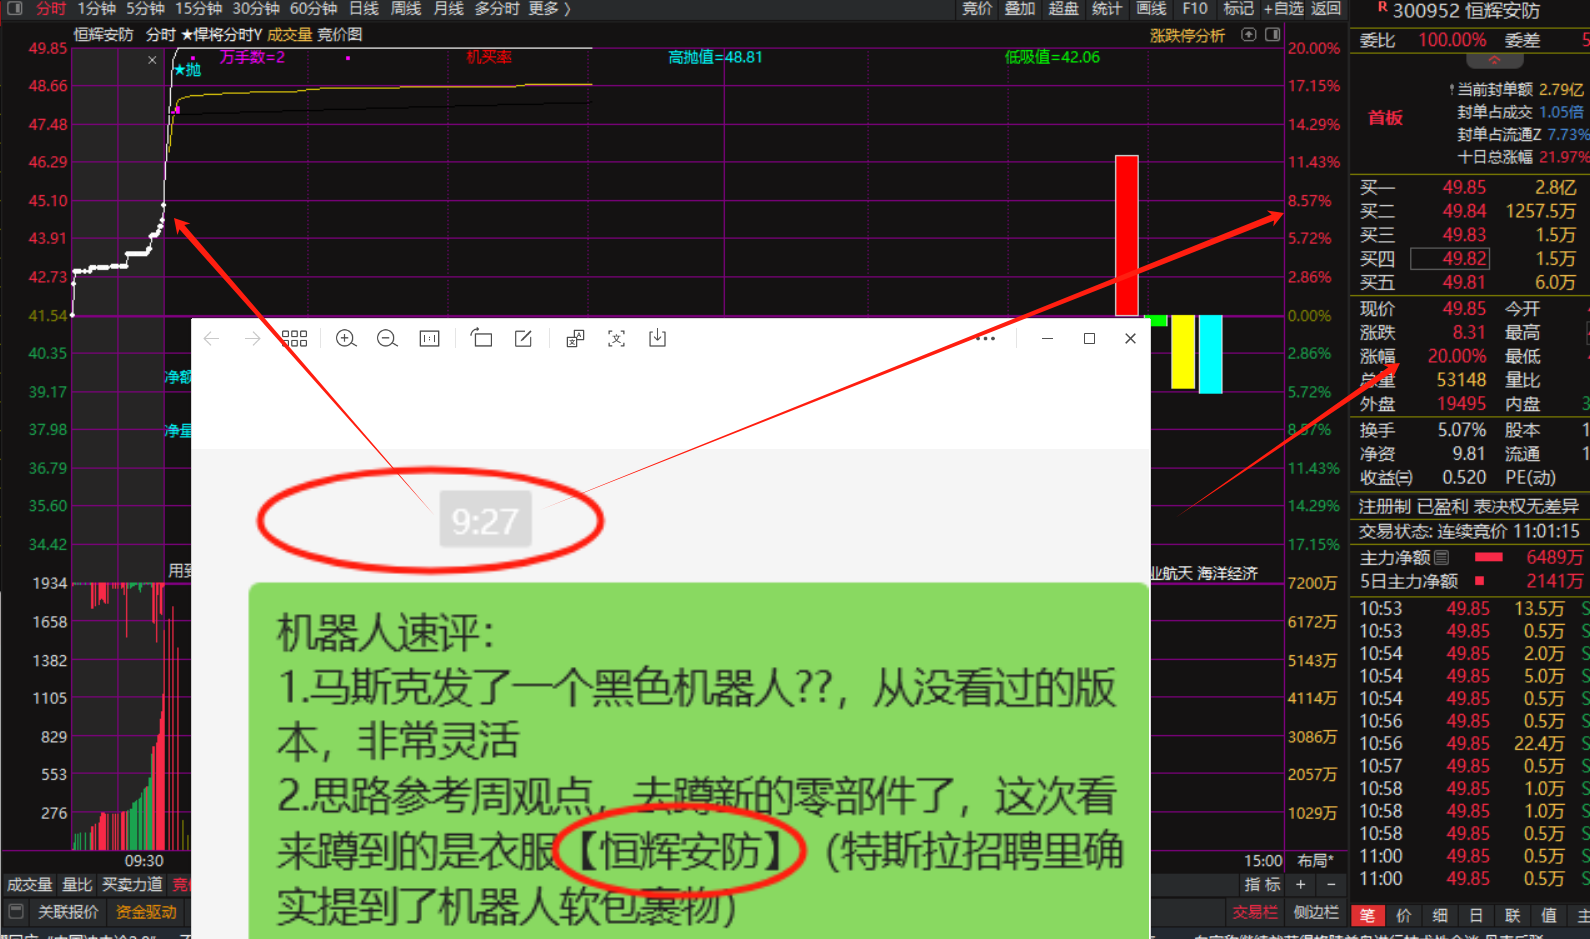Open the 指标 indicators menu

coord(1262,885)
